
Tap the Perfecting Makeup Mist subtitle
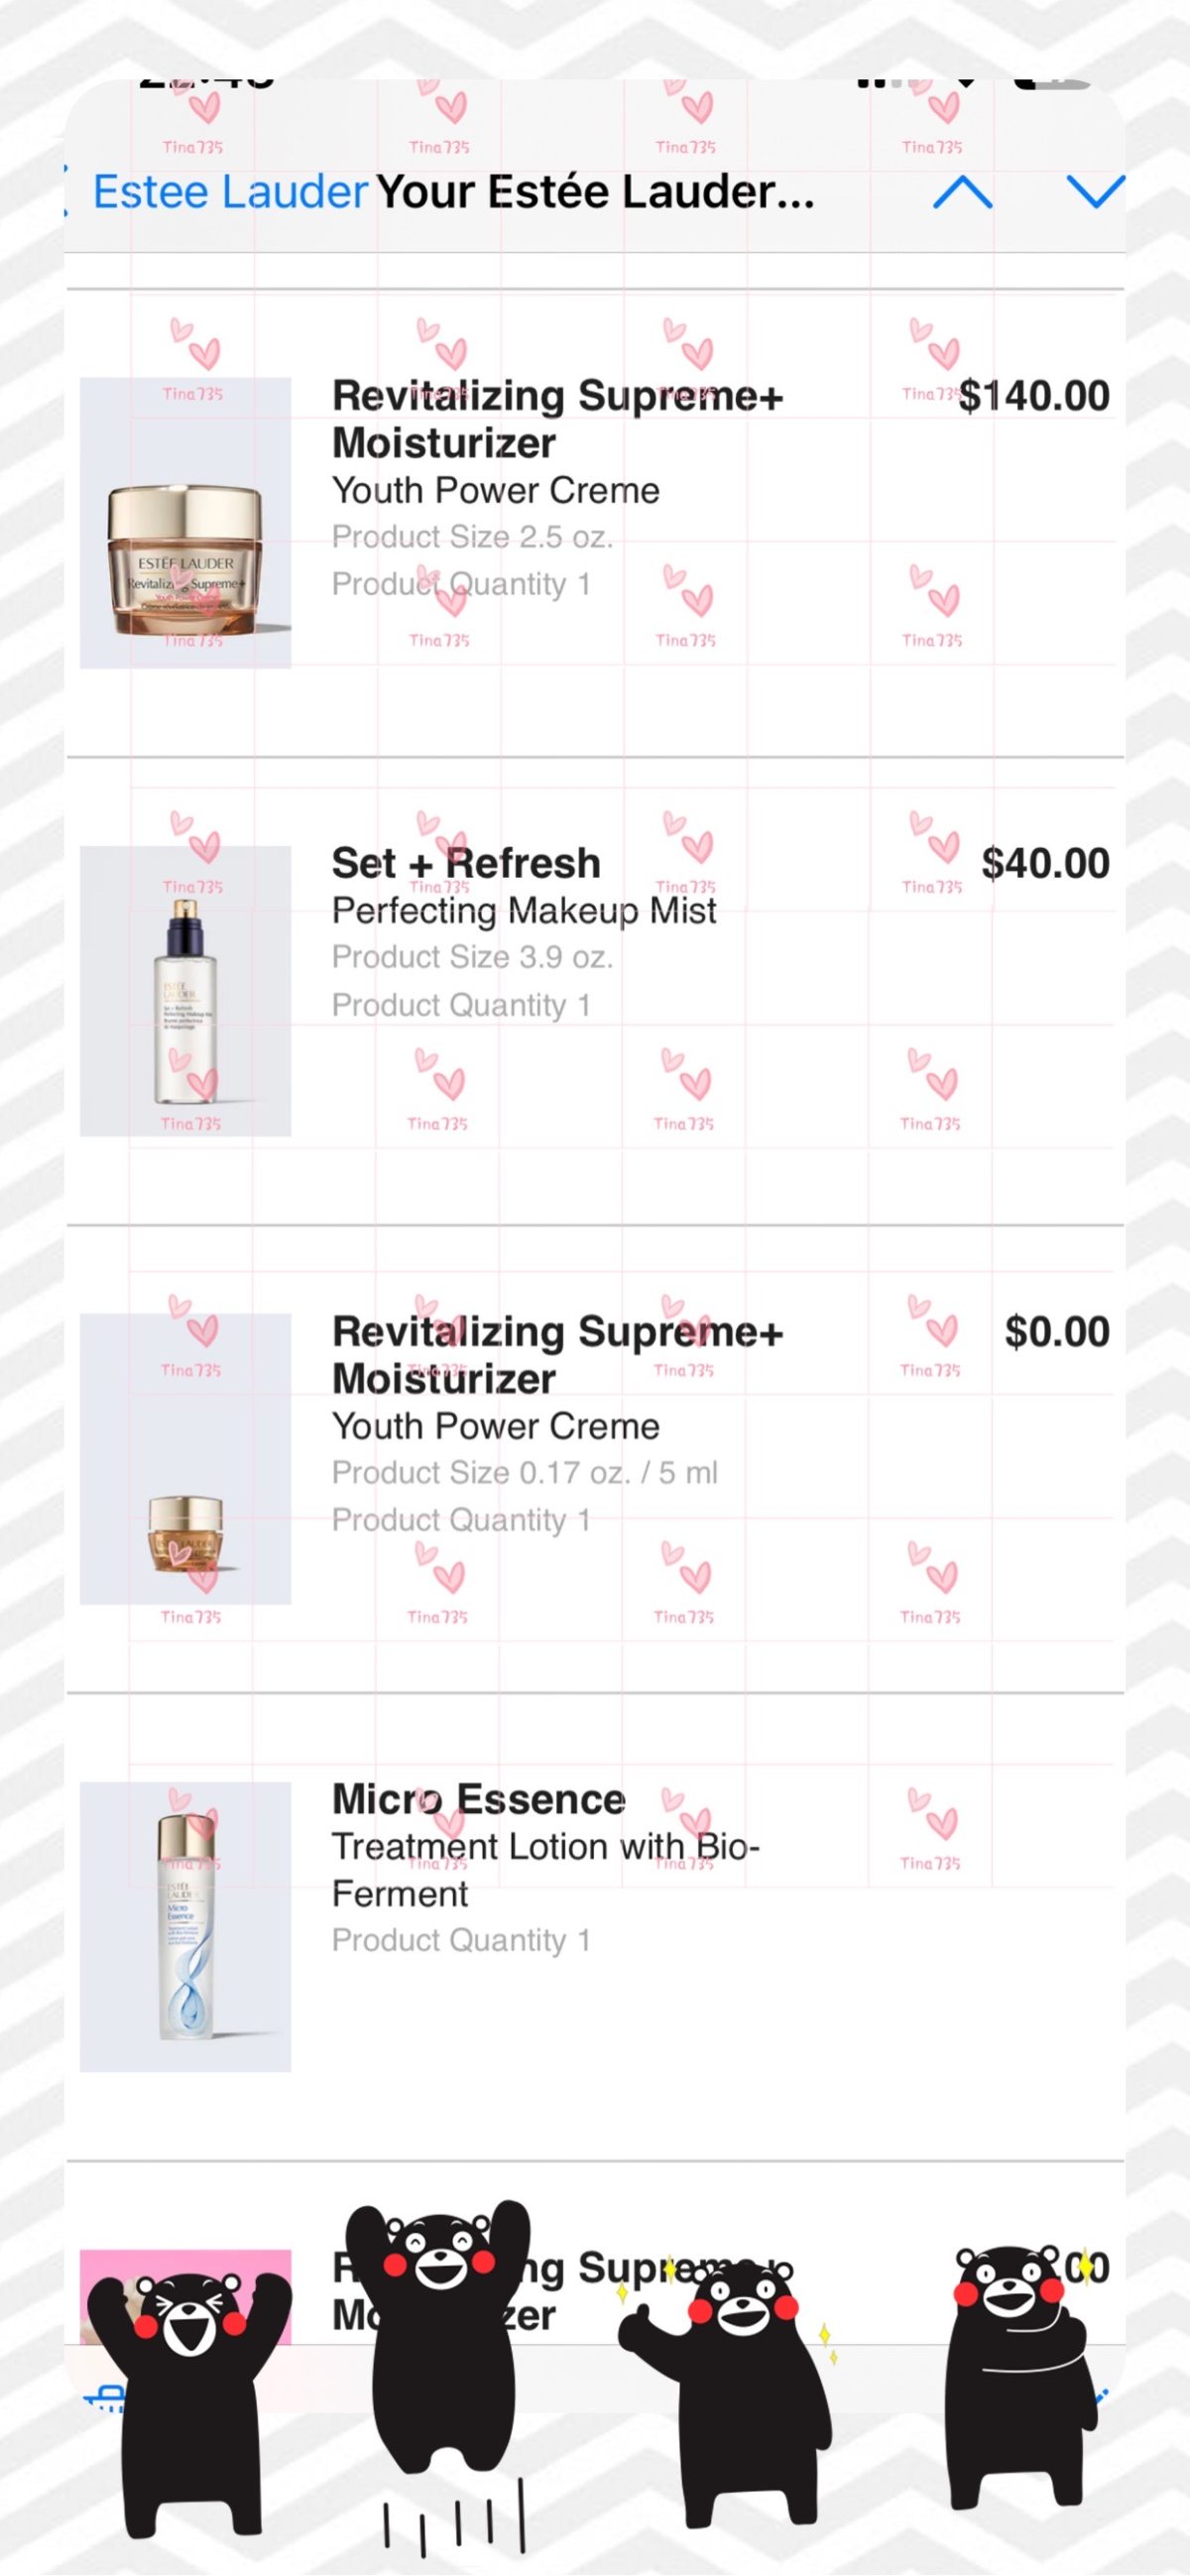[x=524, y=911]
